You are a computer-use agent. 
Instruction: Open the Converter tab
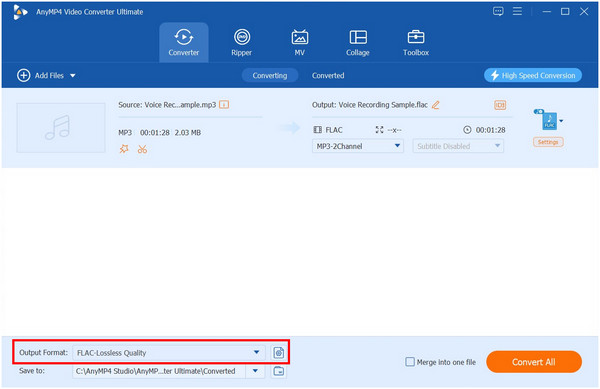click(184, 42)
